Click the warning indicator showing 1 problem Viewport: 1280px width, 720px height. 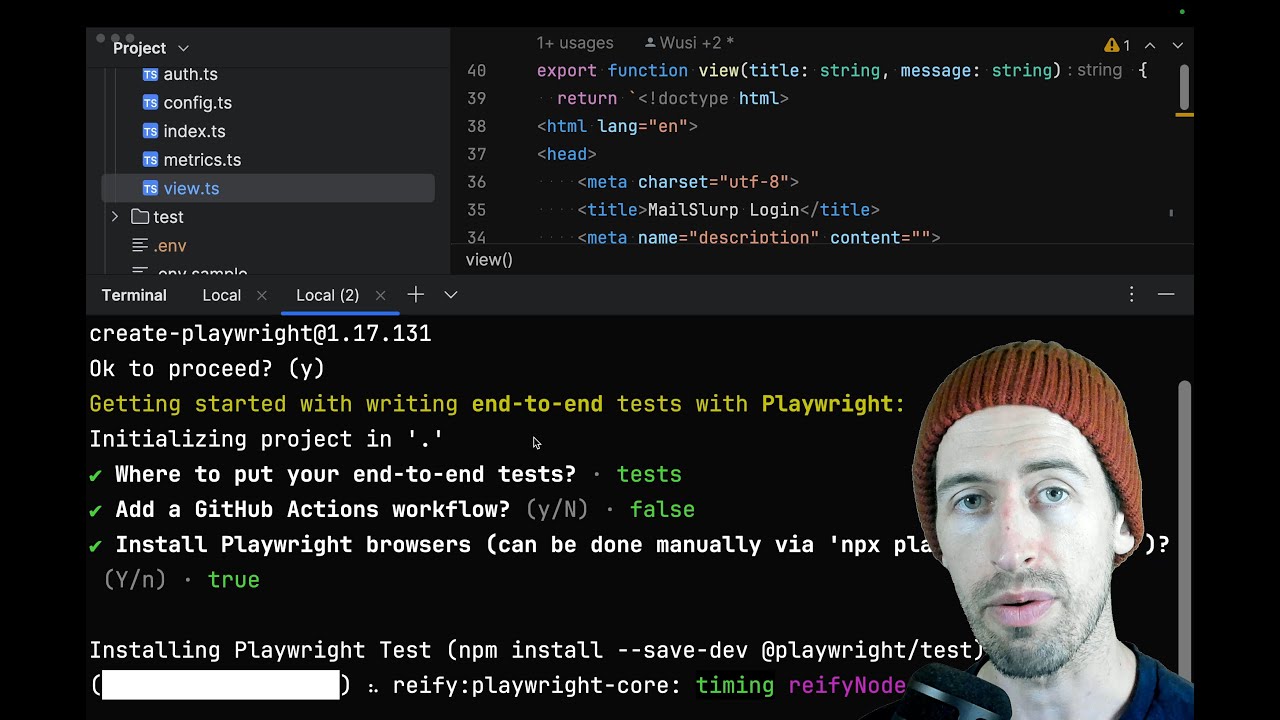[x=1117, y=45]
